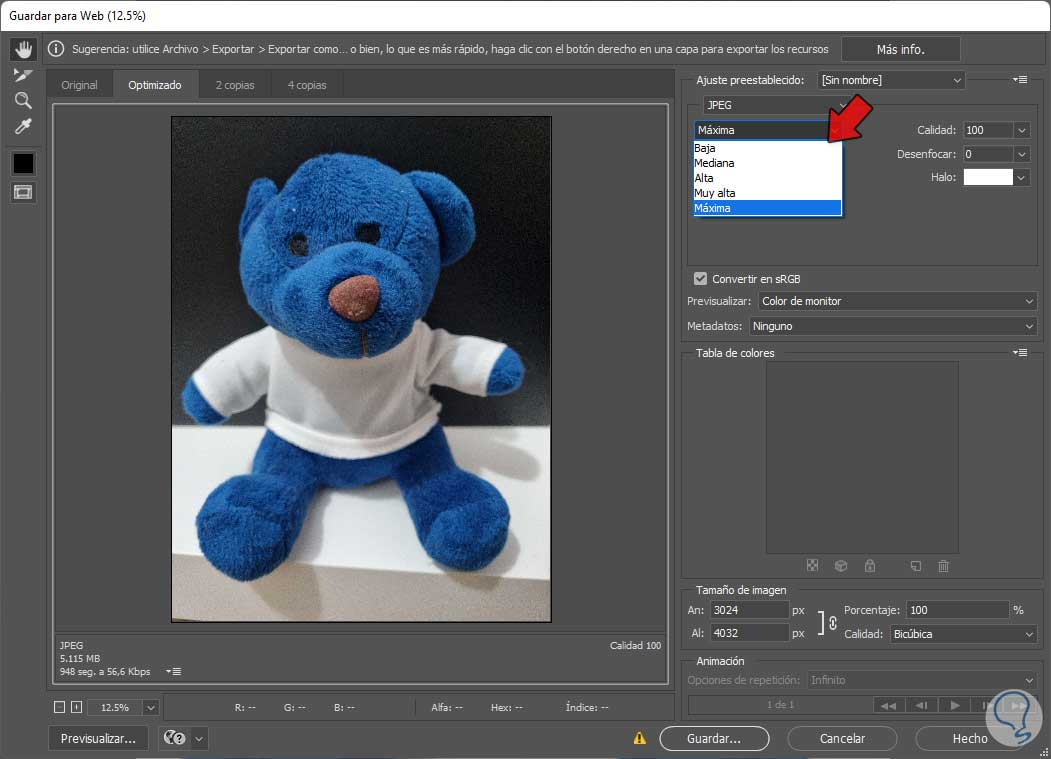
Task: Click the rewind to first frame button
Action: [x=889, y=705]
